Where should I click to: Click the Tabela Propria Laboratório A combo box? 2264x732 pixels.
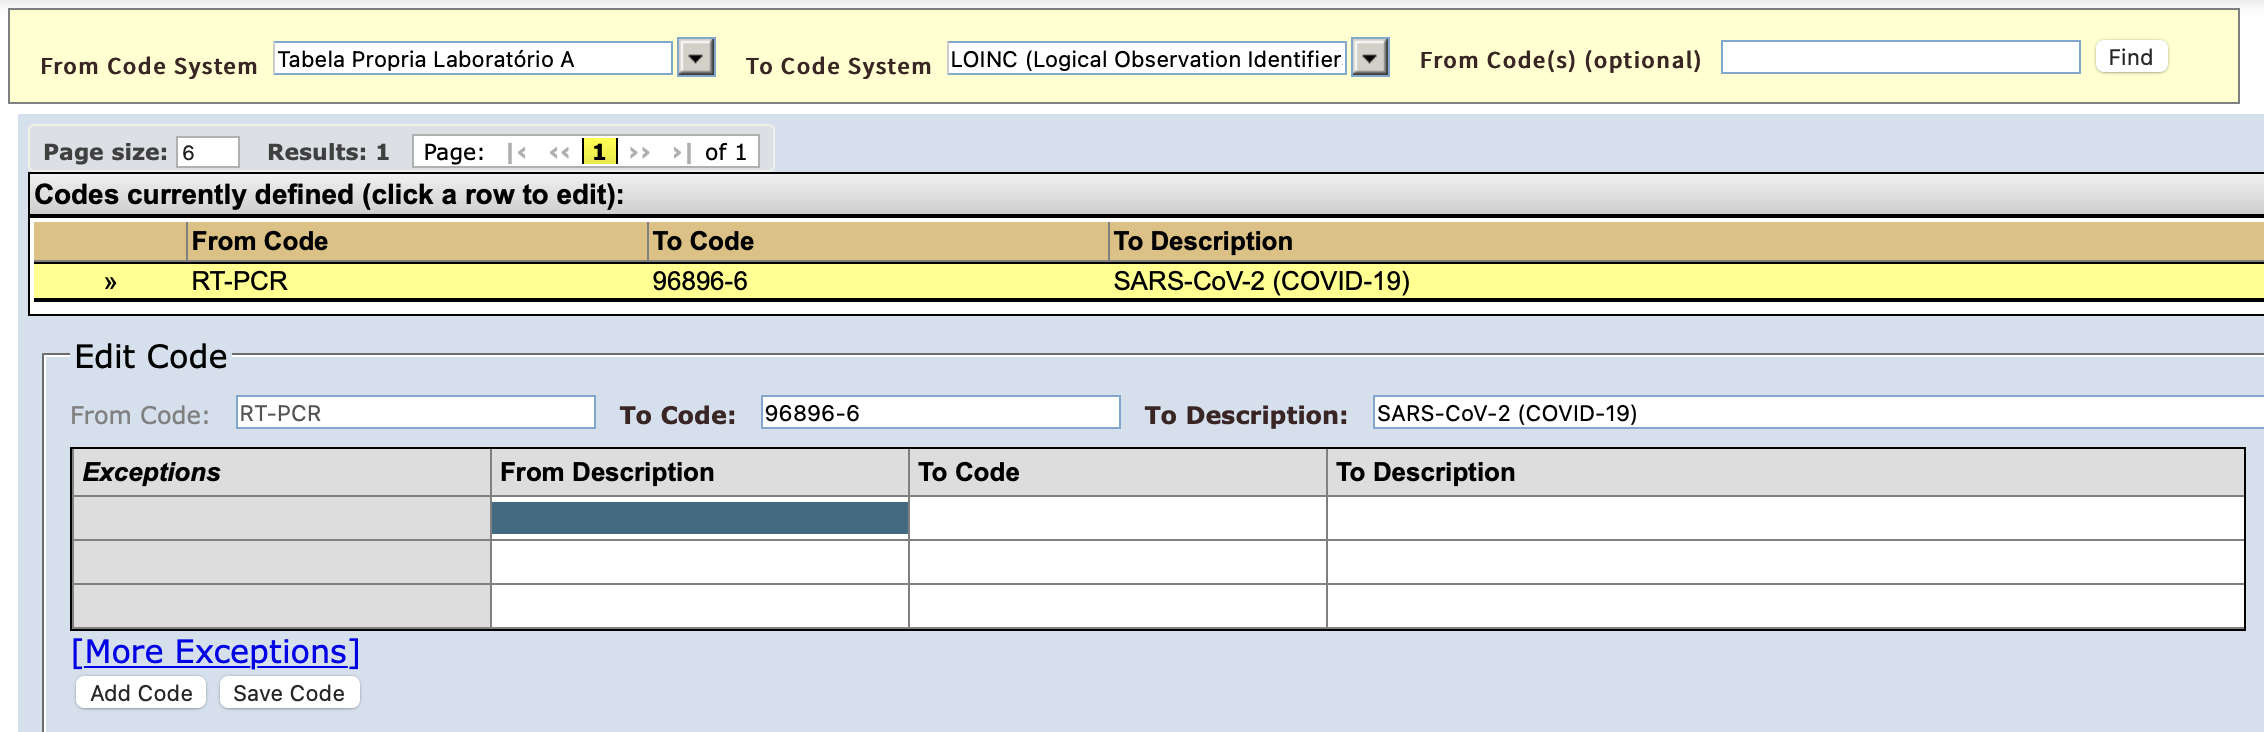click(472, 59)
